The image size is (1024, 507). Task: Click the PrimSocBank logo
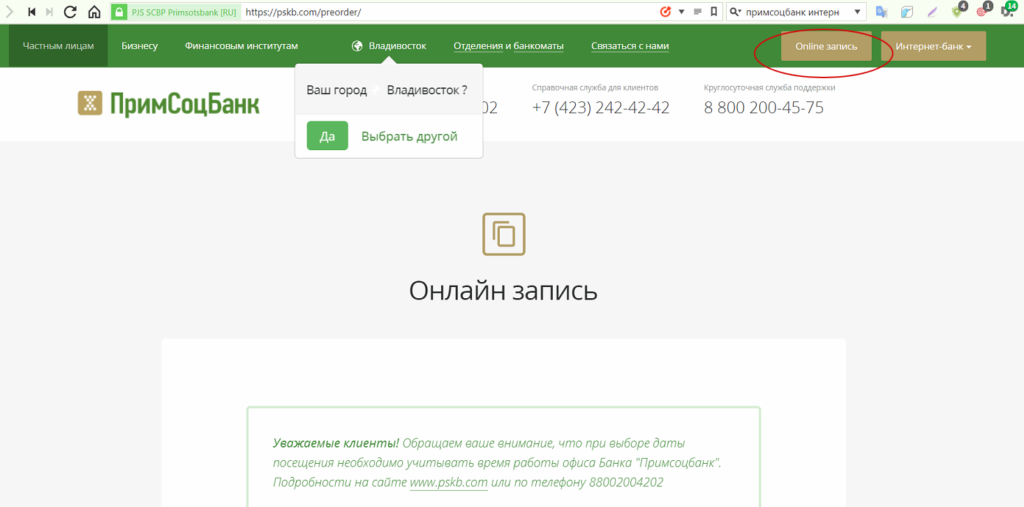tap(168, 103)
